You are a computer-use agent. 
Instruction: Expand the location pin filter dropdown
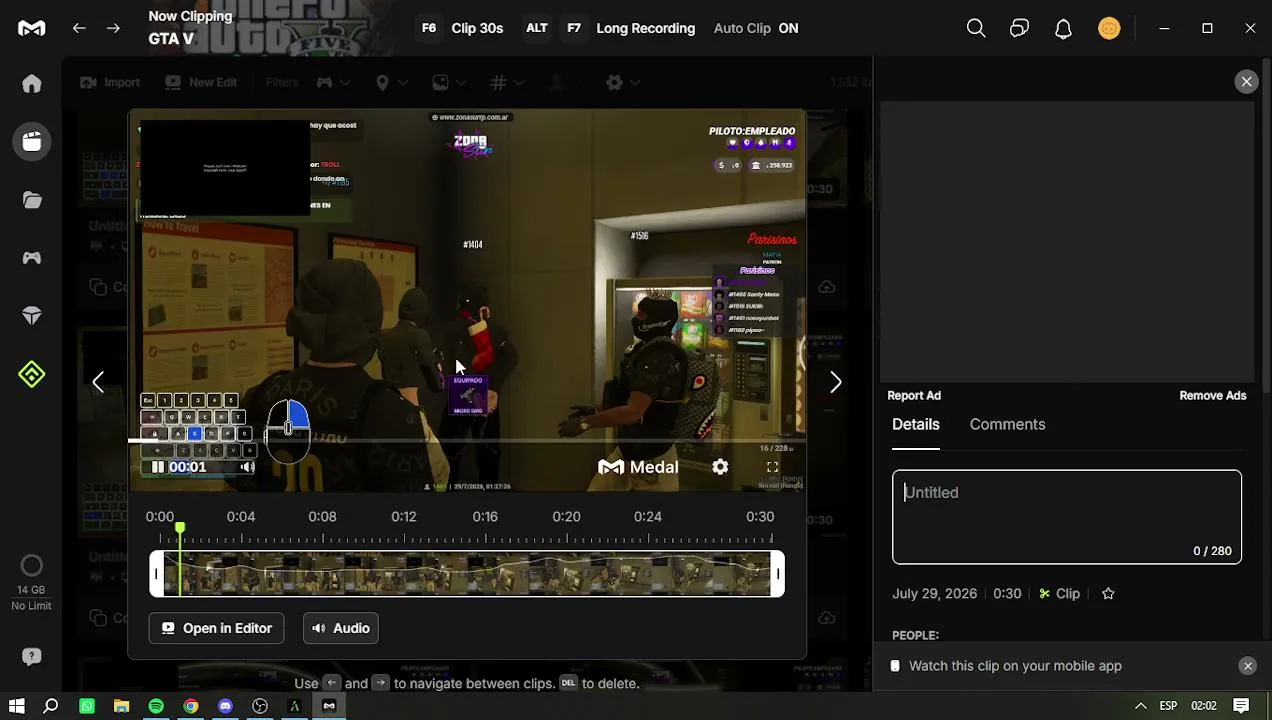click(391, 82)
